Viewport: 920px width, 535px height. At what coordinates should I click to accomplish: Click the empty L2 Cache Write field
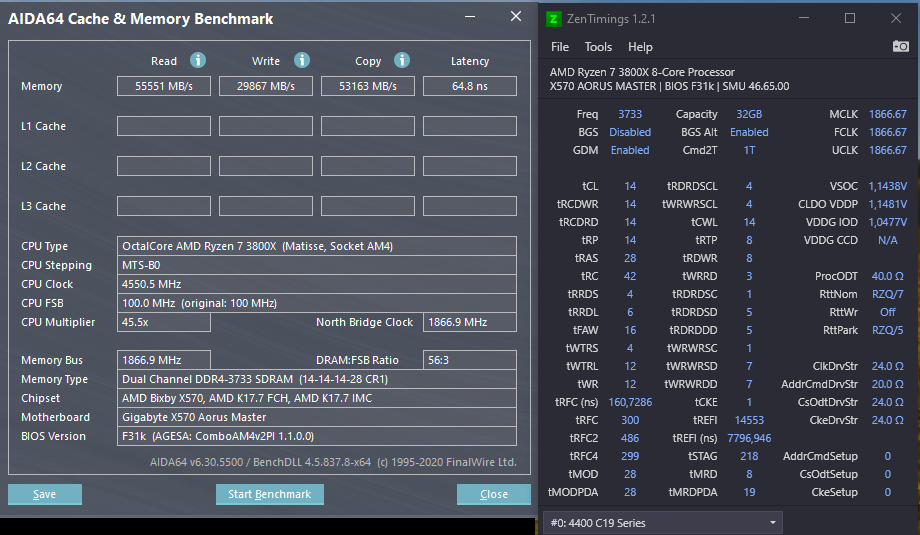click(x=266, y=166)
